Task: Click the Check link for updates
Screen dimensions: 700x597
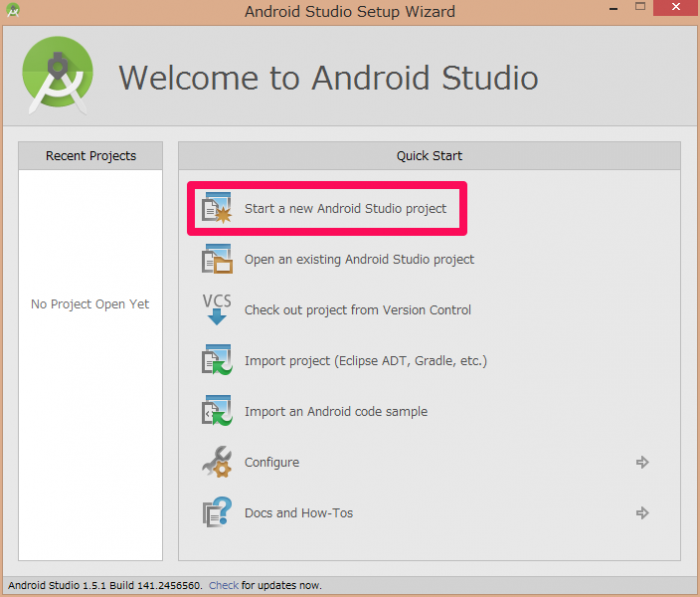Action: click(224, 585)
